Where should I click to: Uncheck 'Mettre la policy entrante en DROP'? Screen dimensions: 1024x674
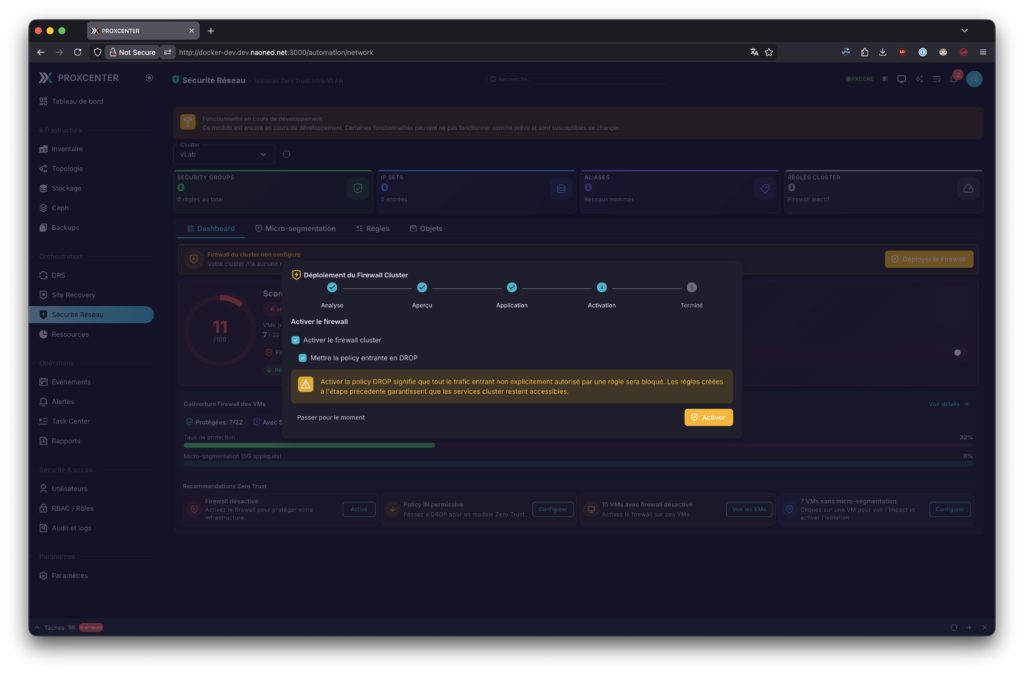[x=302, y=357]
